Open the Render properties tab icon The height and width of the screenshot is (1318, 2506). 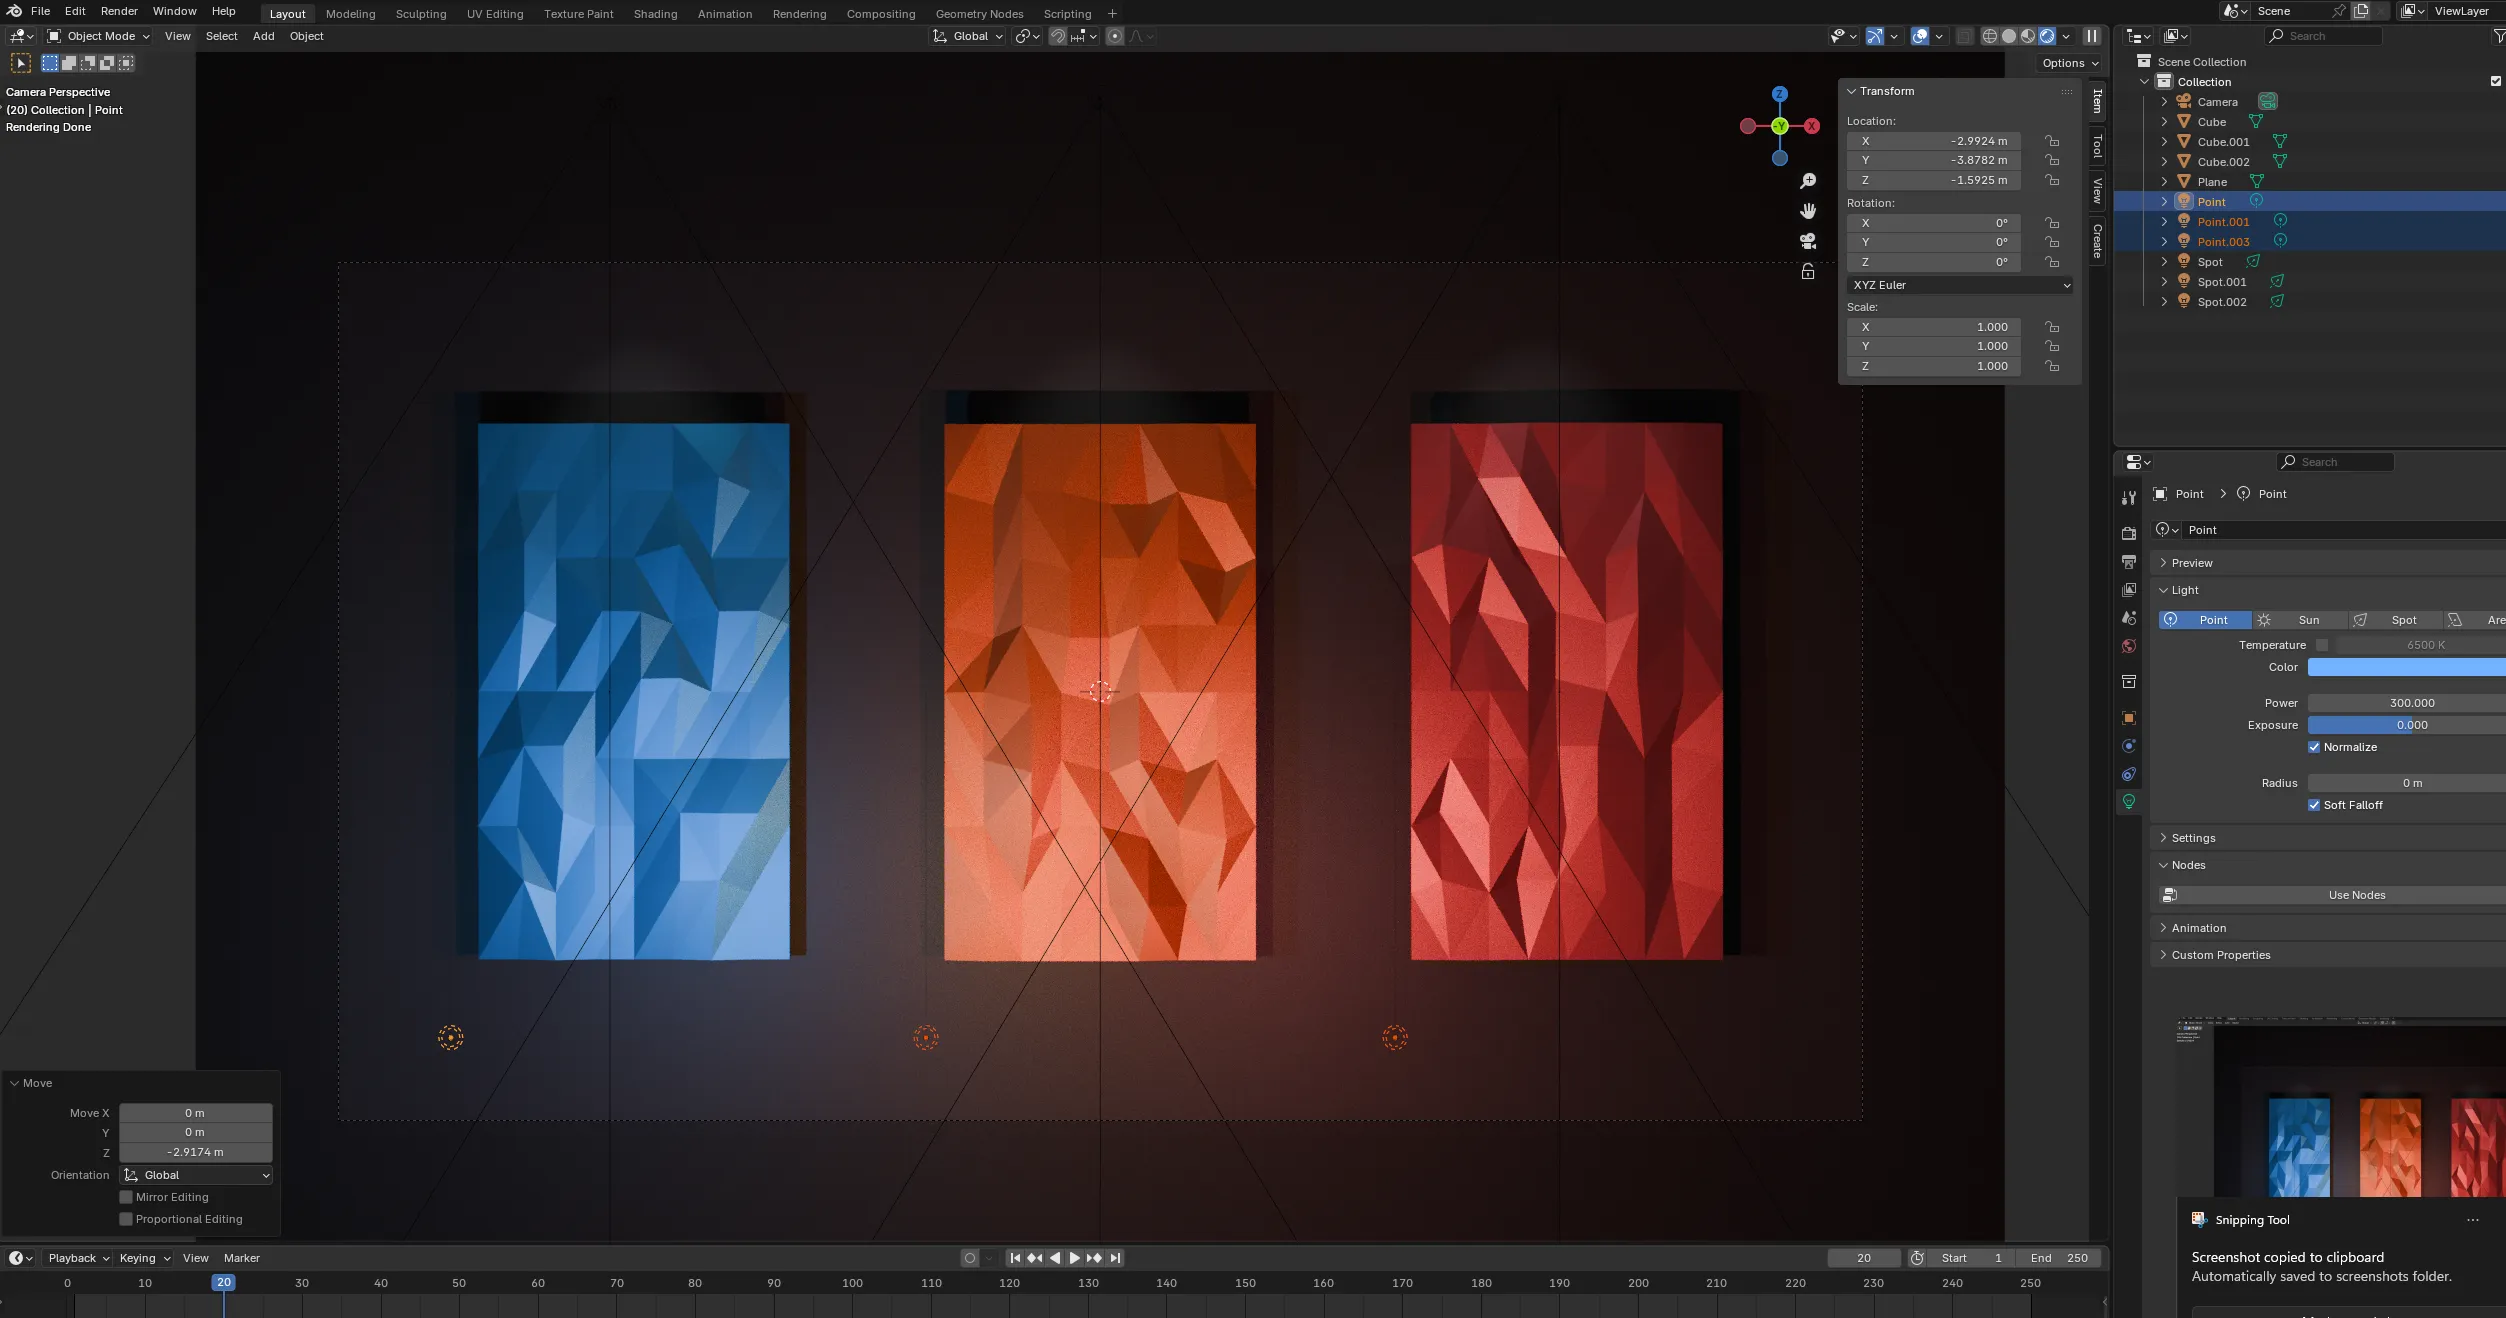click(x=2129, y=534)
